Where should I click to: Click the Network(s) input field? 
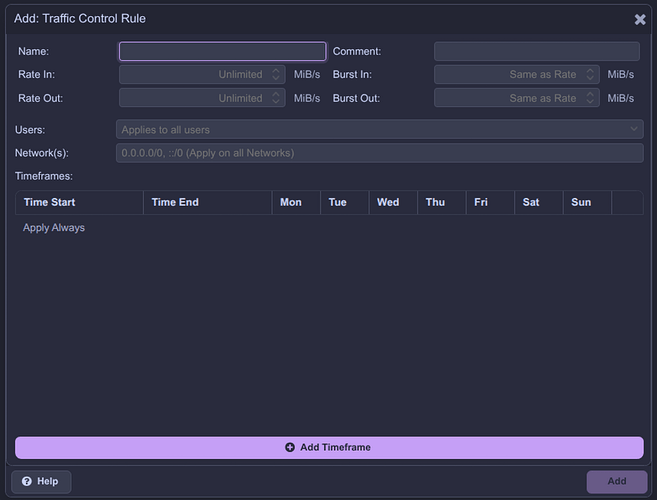[x=379, y=153]
